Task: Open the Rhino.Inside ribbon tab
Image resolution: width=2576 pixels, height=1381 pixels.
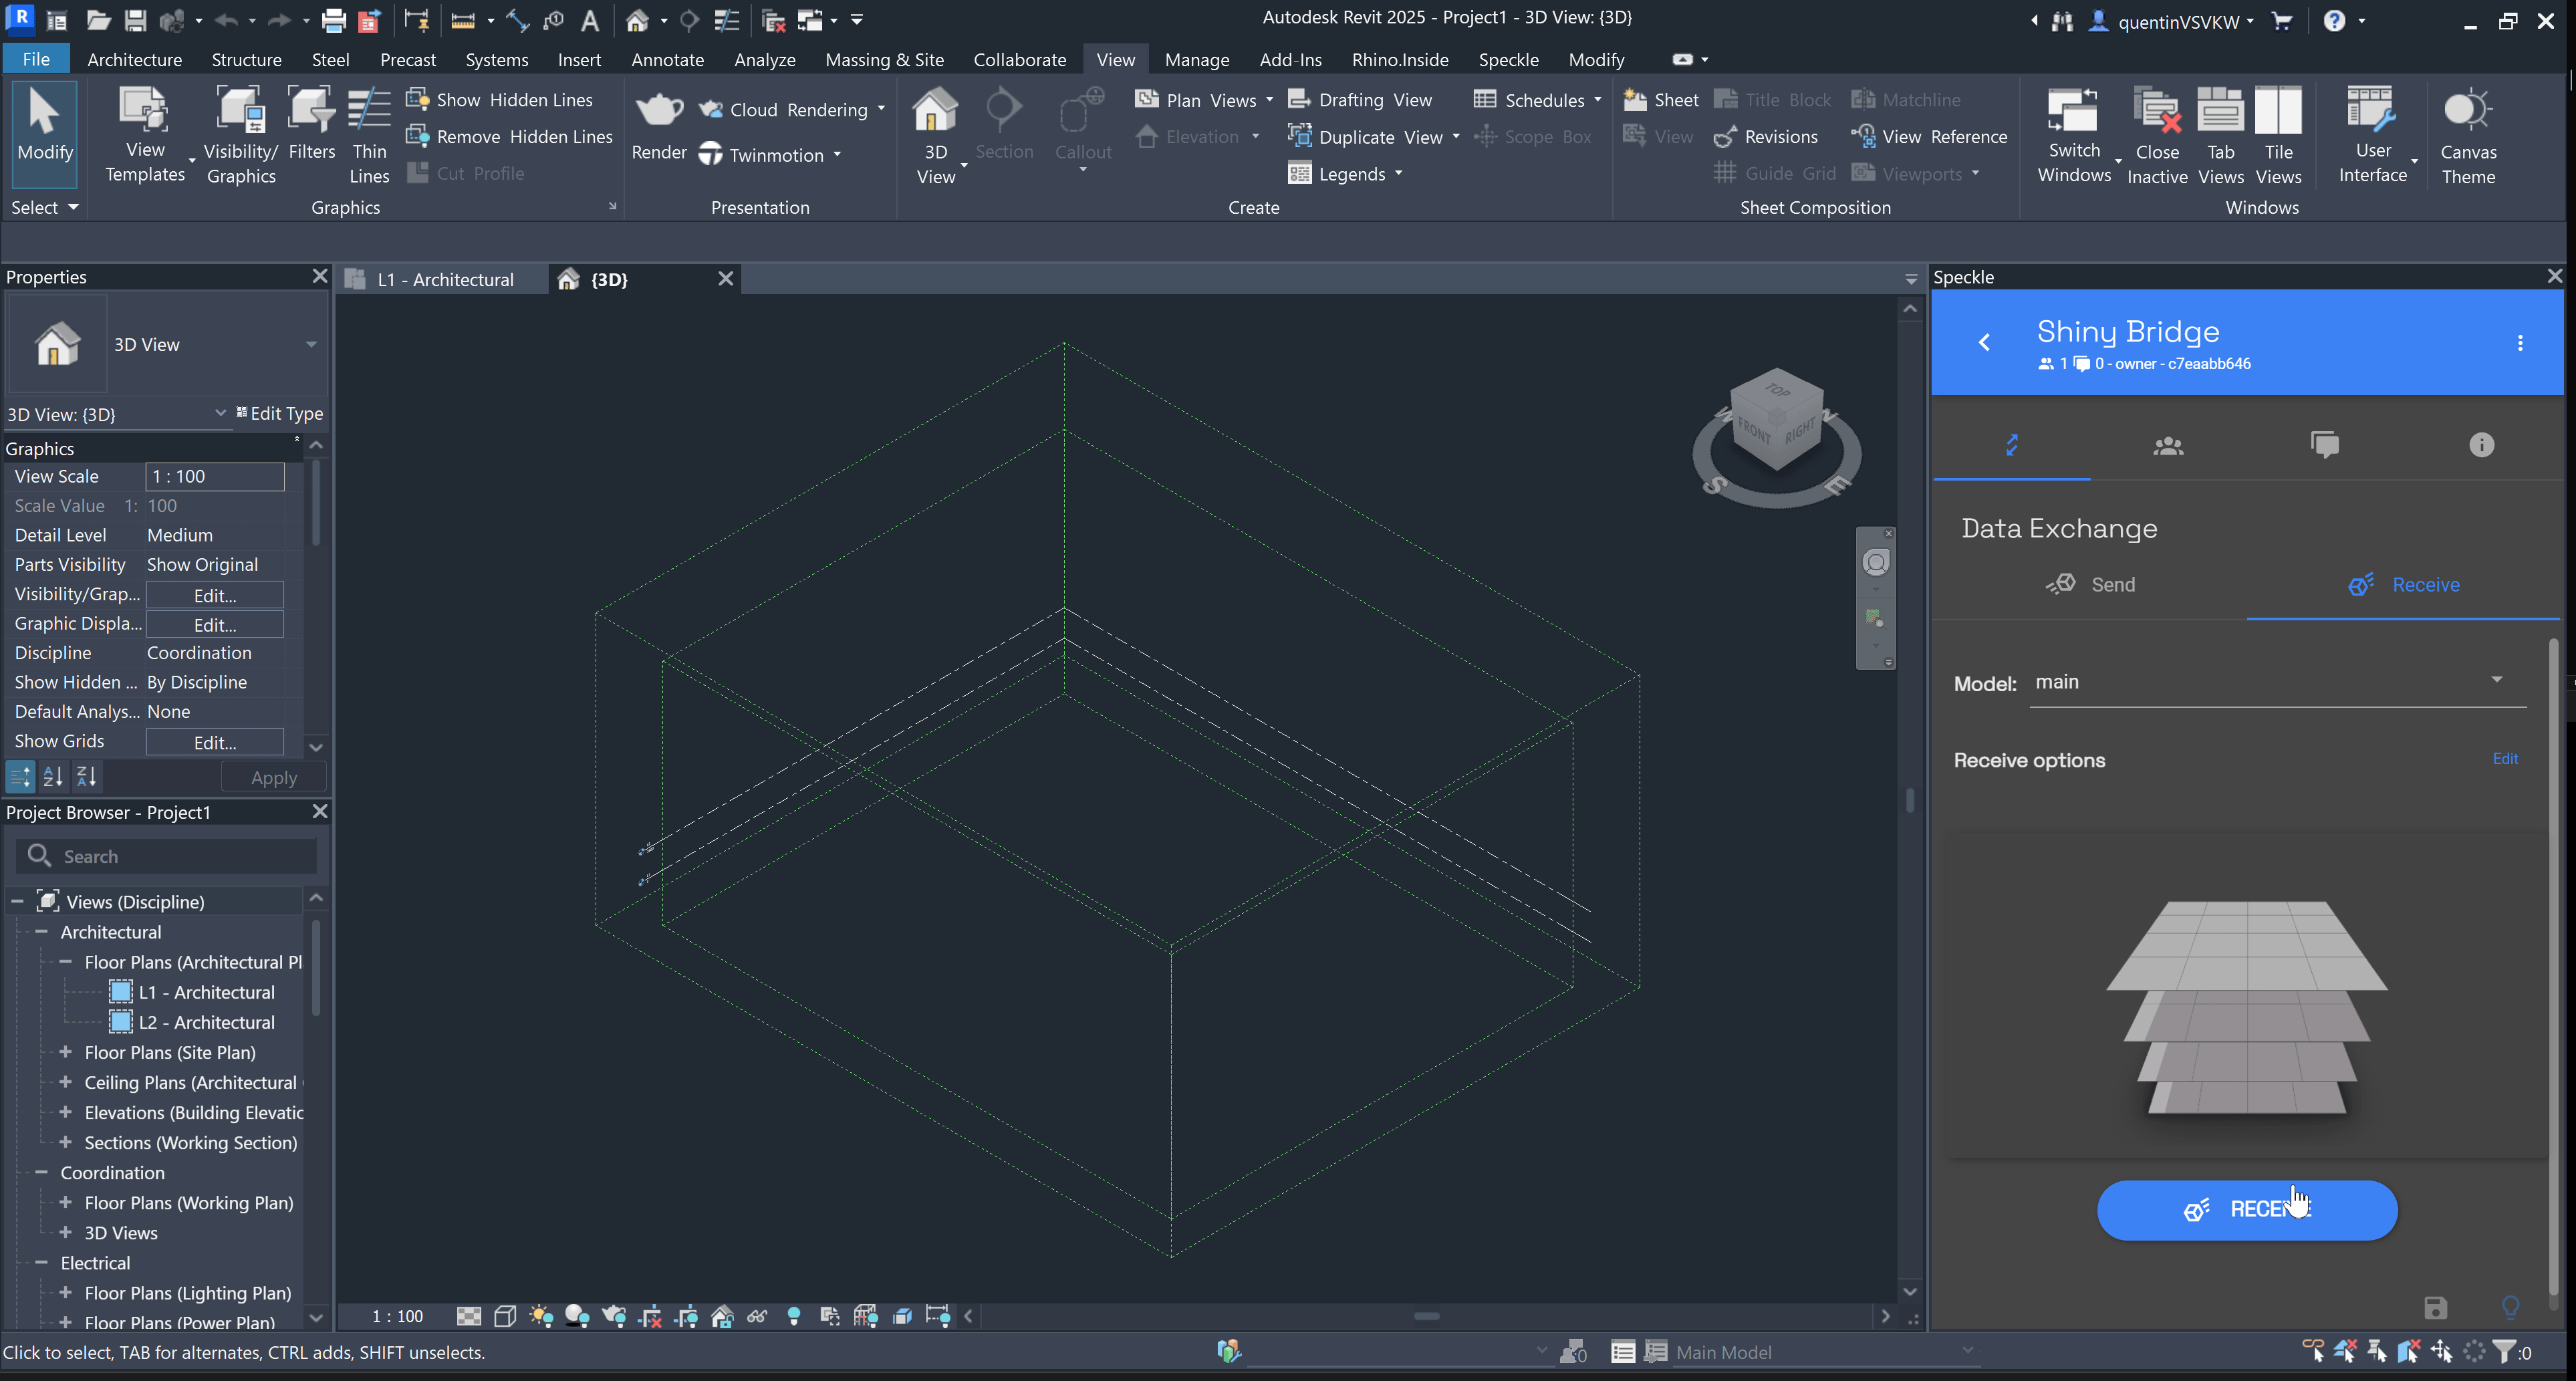Action: tap(1400, 60)
